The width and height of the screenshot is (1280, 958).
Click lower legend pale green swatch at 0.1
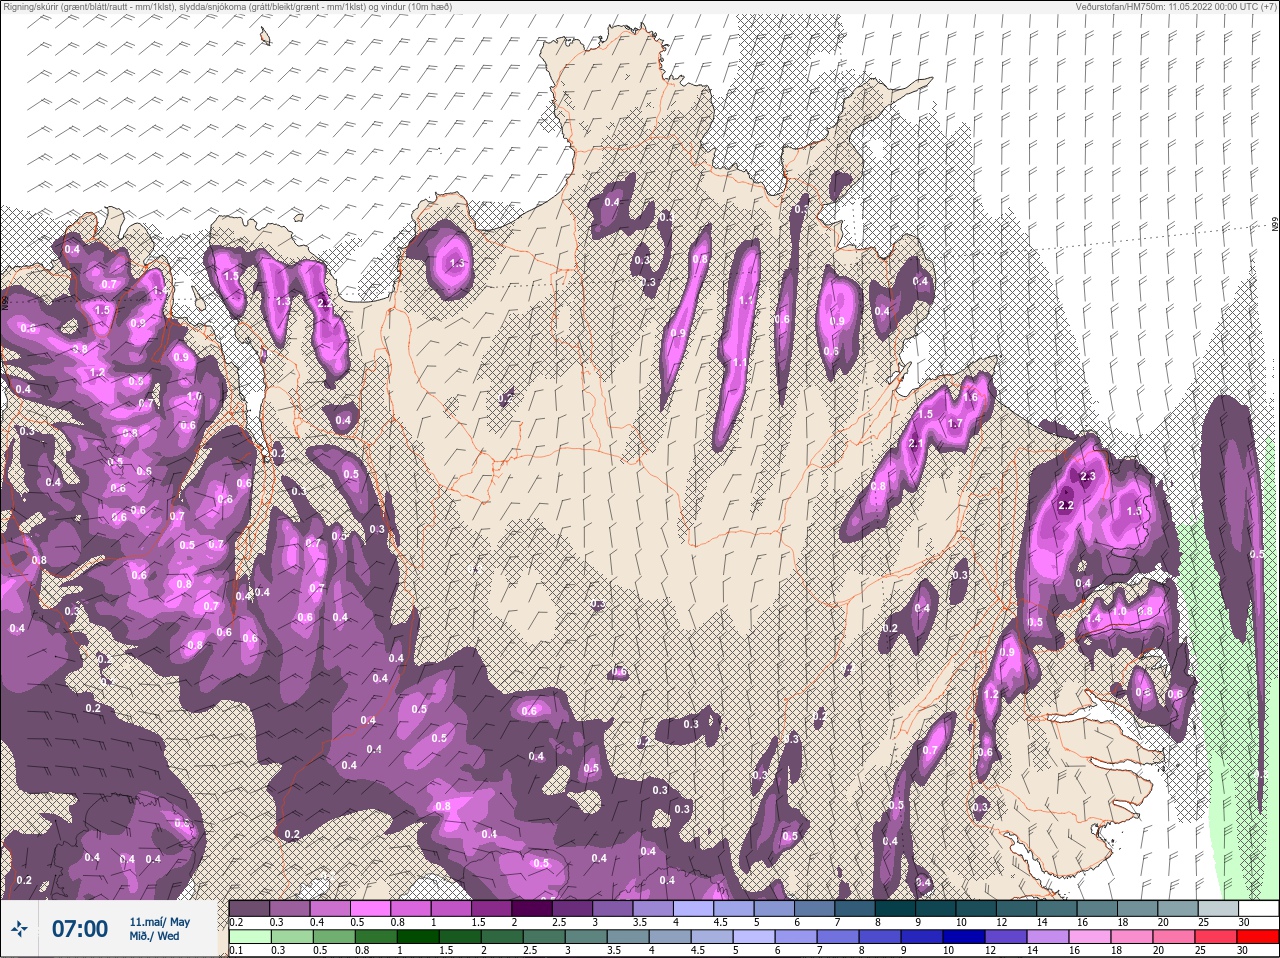coord(249,936)
